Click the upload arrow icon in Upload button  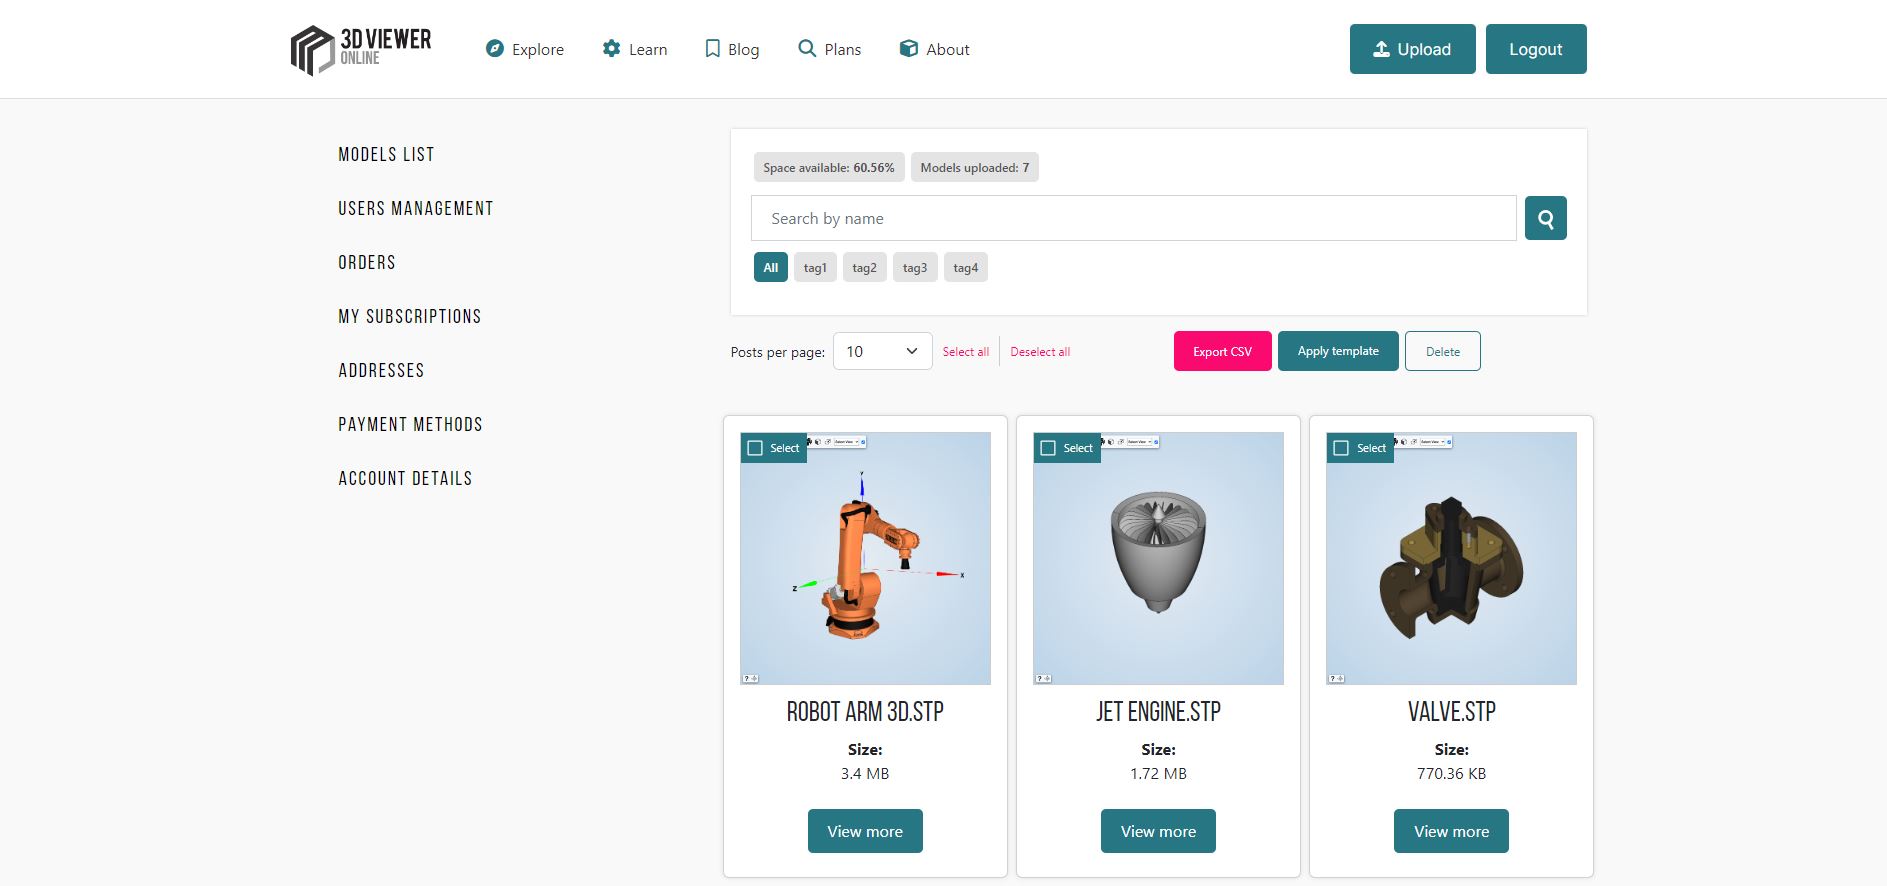(1381, 49)
